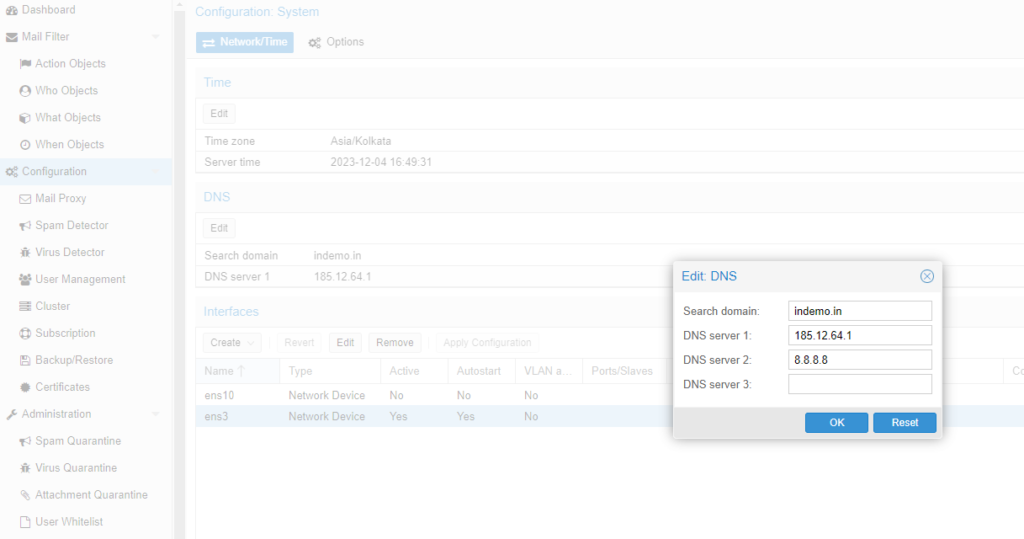Click the Mail Filter envelope icon
Screen dimensions: 1024x539
12,37
